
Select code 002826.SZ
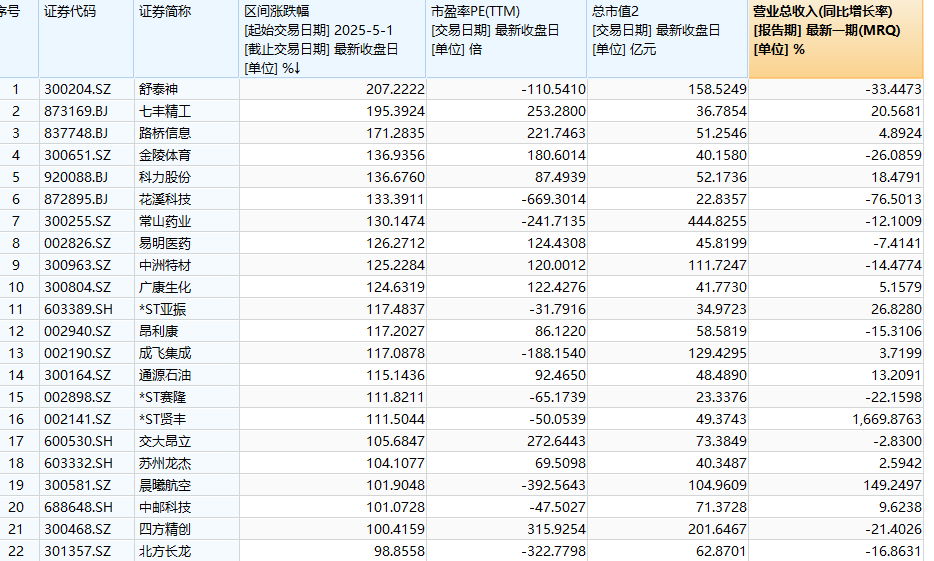tap(77, 244)
